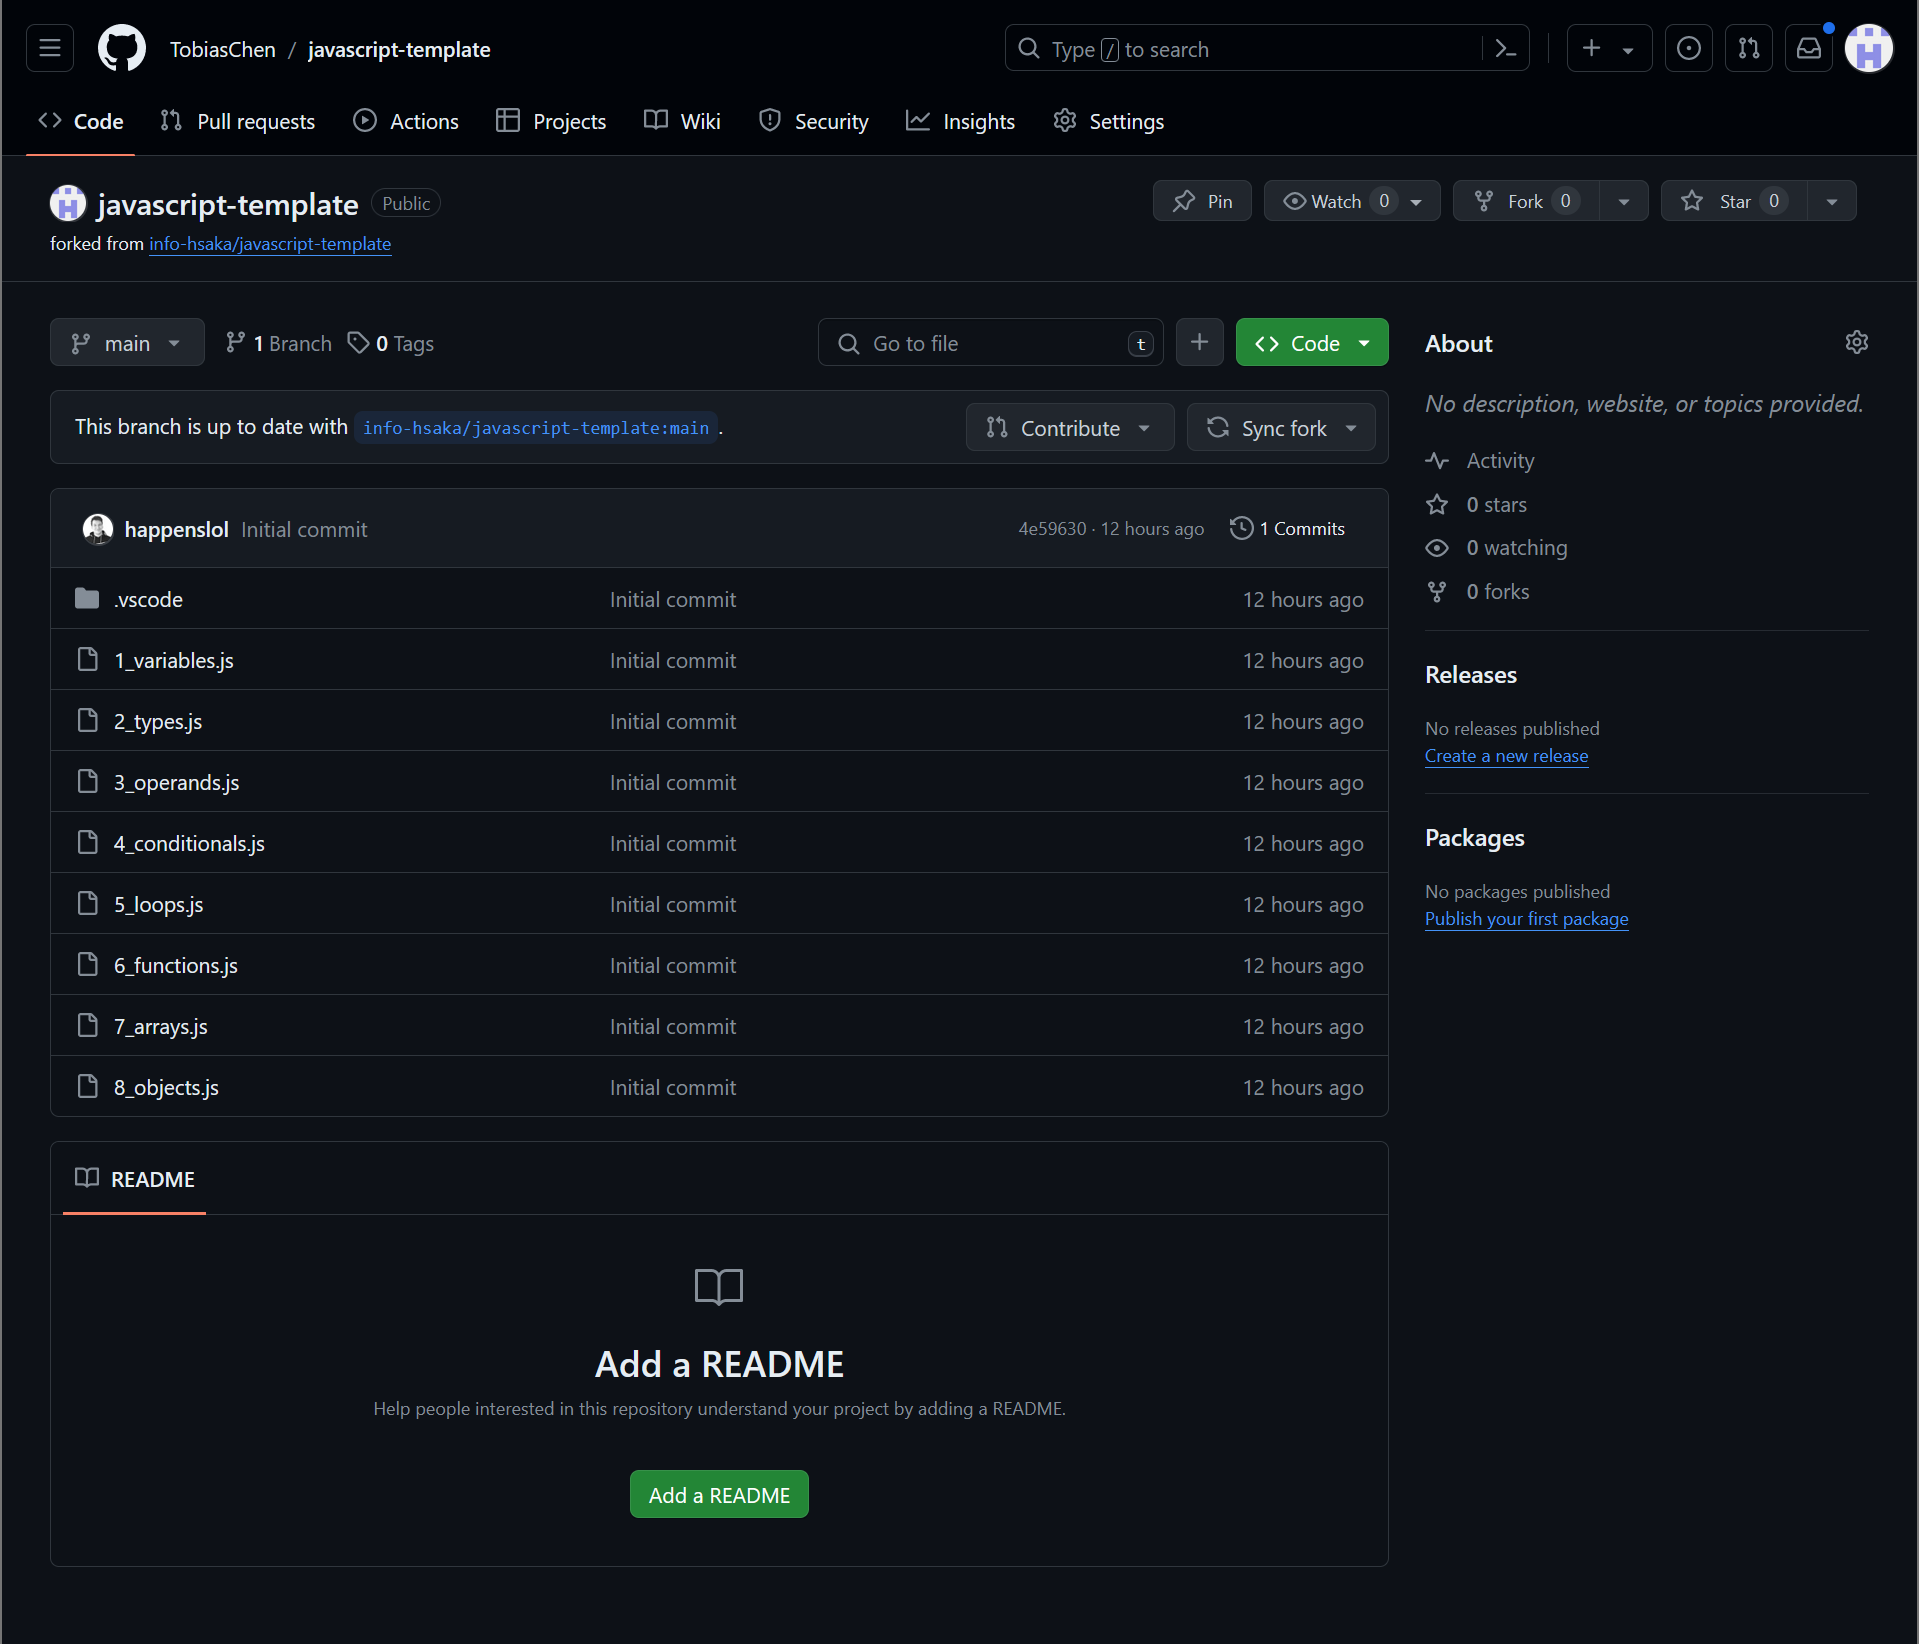The height and width of the screenshot is (1644, 1919).
Task: Open the notifications inbox icon
Action: pos(1808,48)
